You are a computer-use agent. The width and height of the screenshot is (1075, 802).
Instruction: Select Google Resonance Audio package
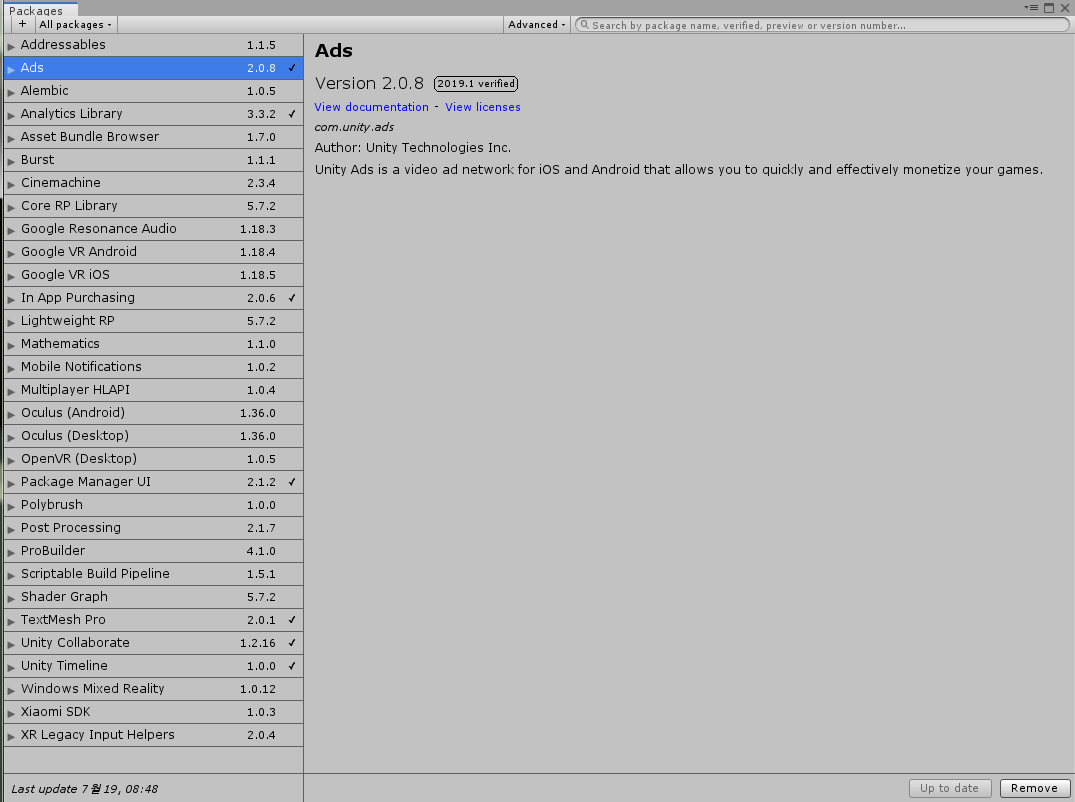(x=154, y=229)
